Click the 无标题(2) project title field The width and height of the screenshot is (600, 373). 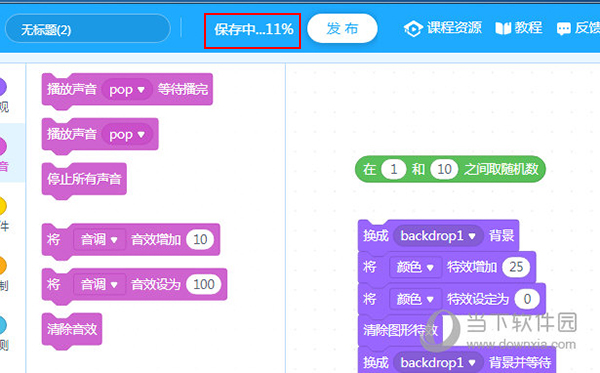point(88,29)
